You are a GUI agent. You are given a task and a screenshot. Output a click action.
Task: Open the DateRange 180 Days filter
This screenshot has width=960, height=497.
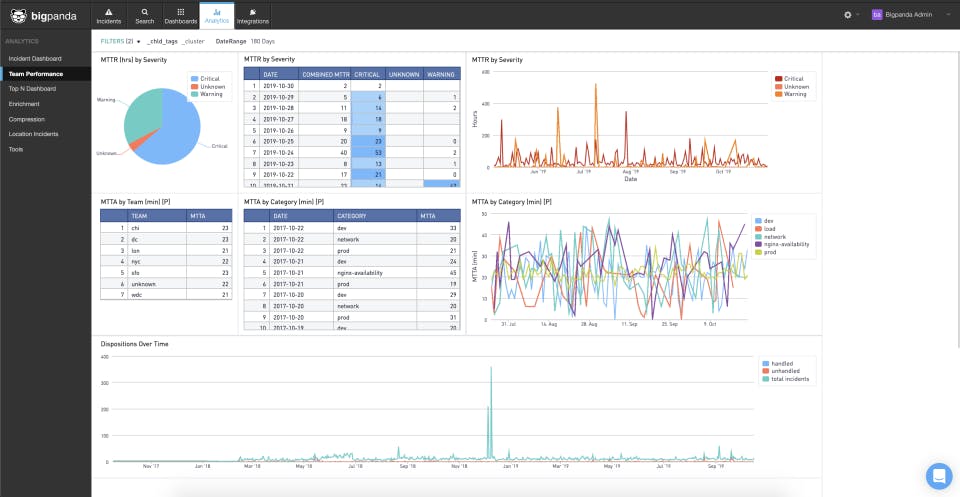(245, 42)
